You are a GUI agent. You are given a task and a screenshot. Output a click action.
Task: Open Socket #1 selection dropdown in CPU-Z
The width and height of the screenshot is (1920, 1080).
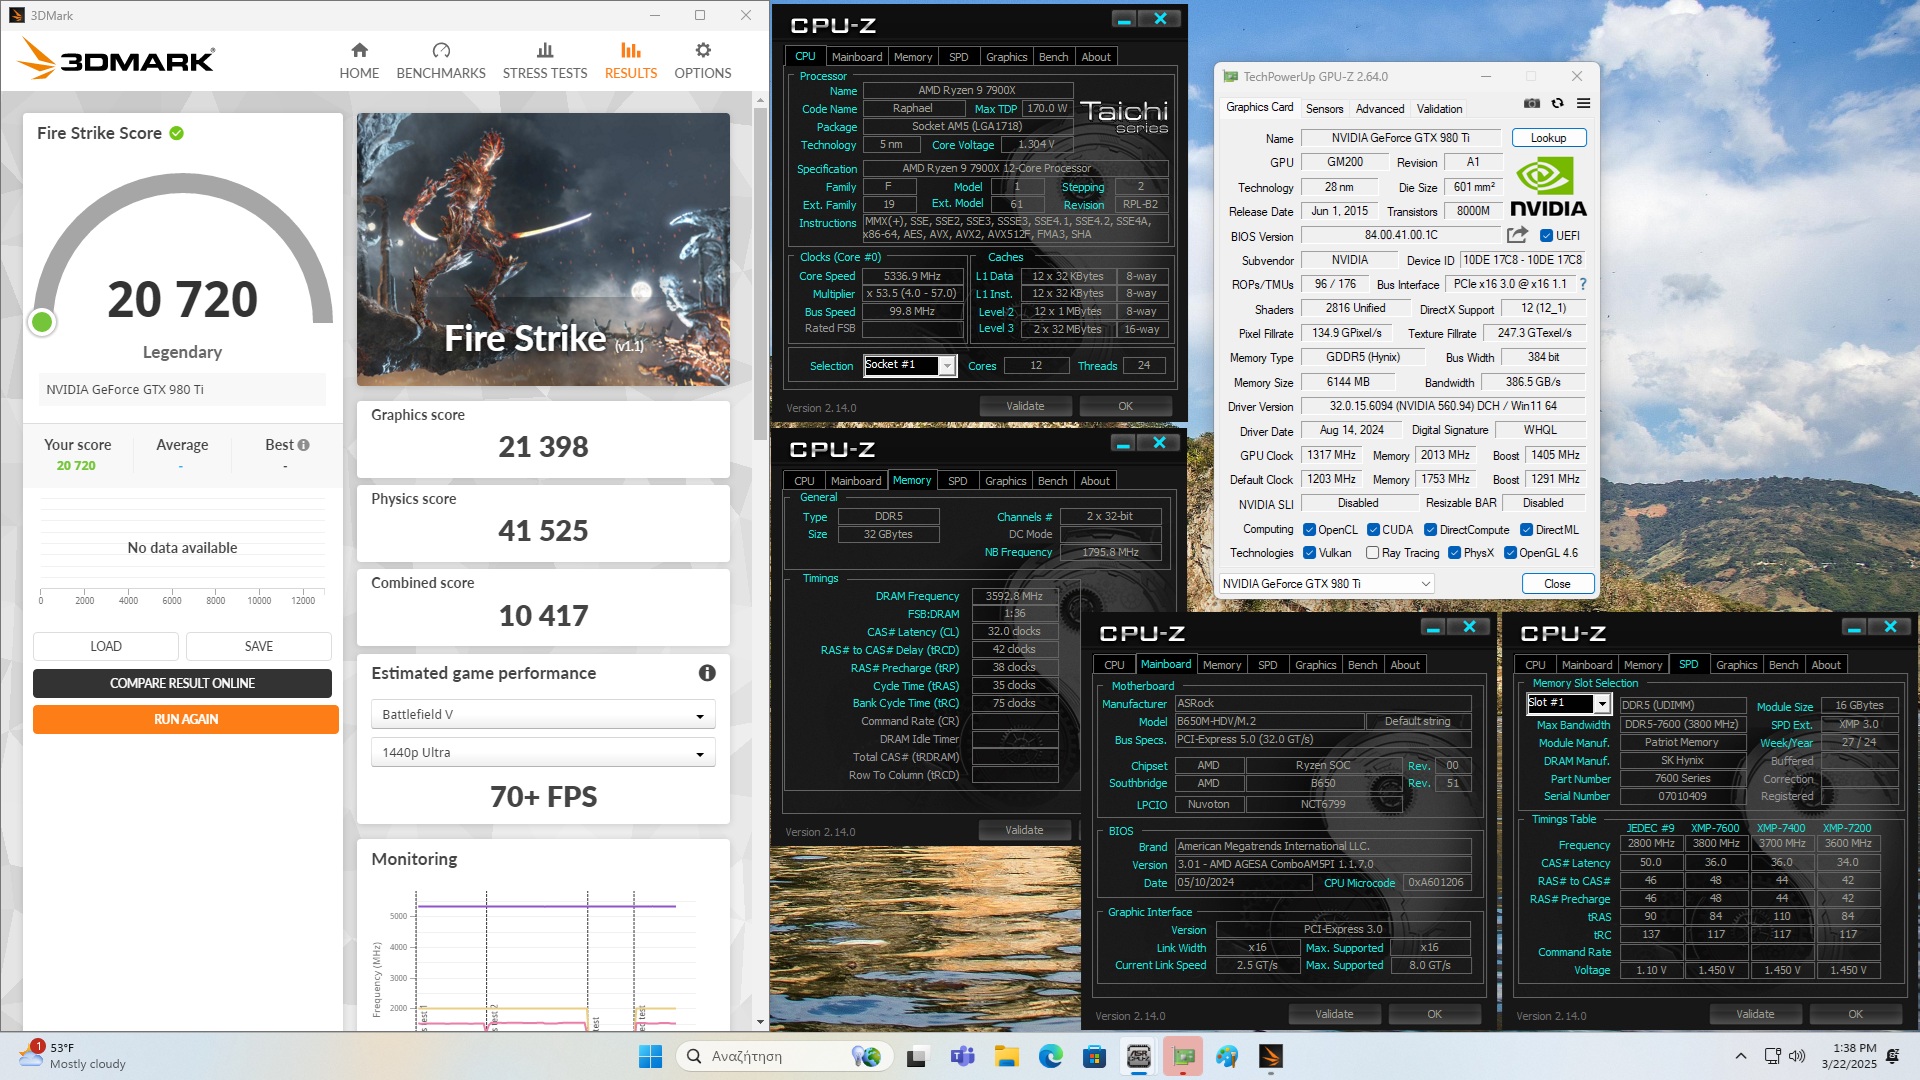pos(910,365)
